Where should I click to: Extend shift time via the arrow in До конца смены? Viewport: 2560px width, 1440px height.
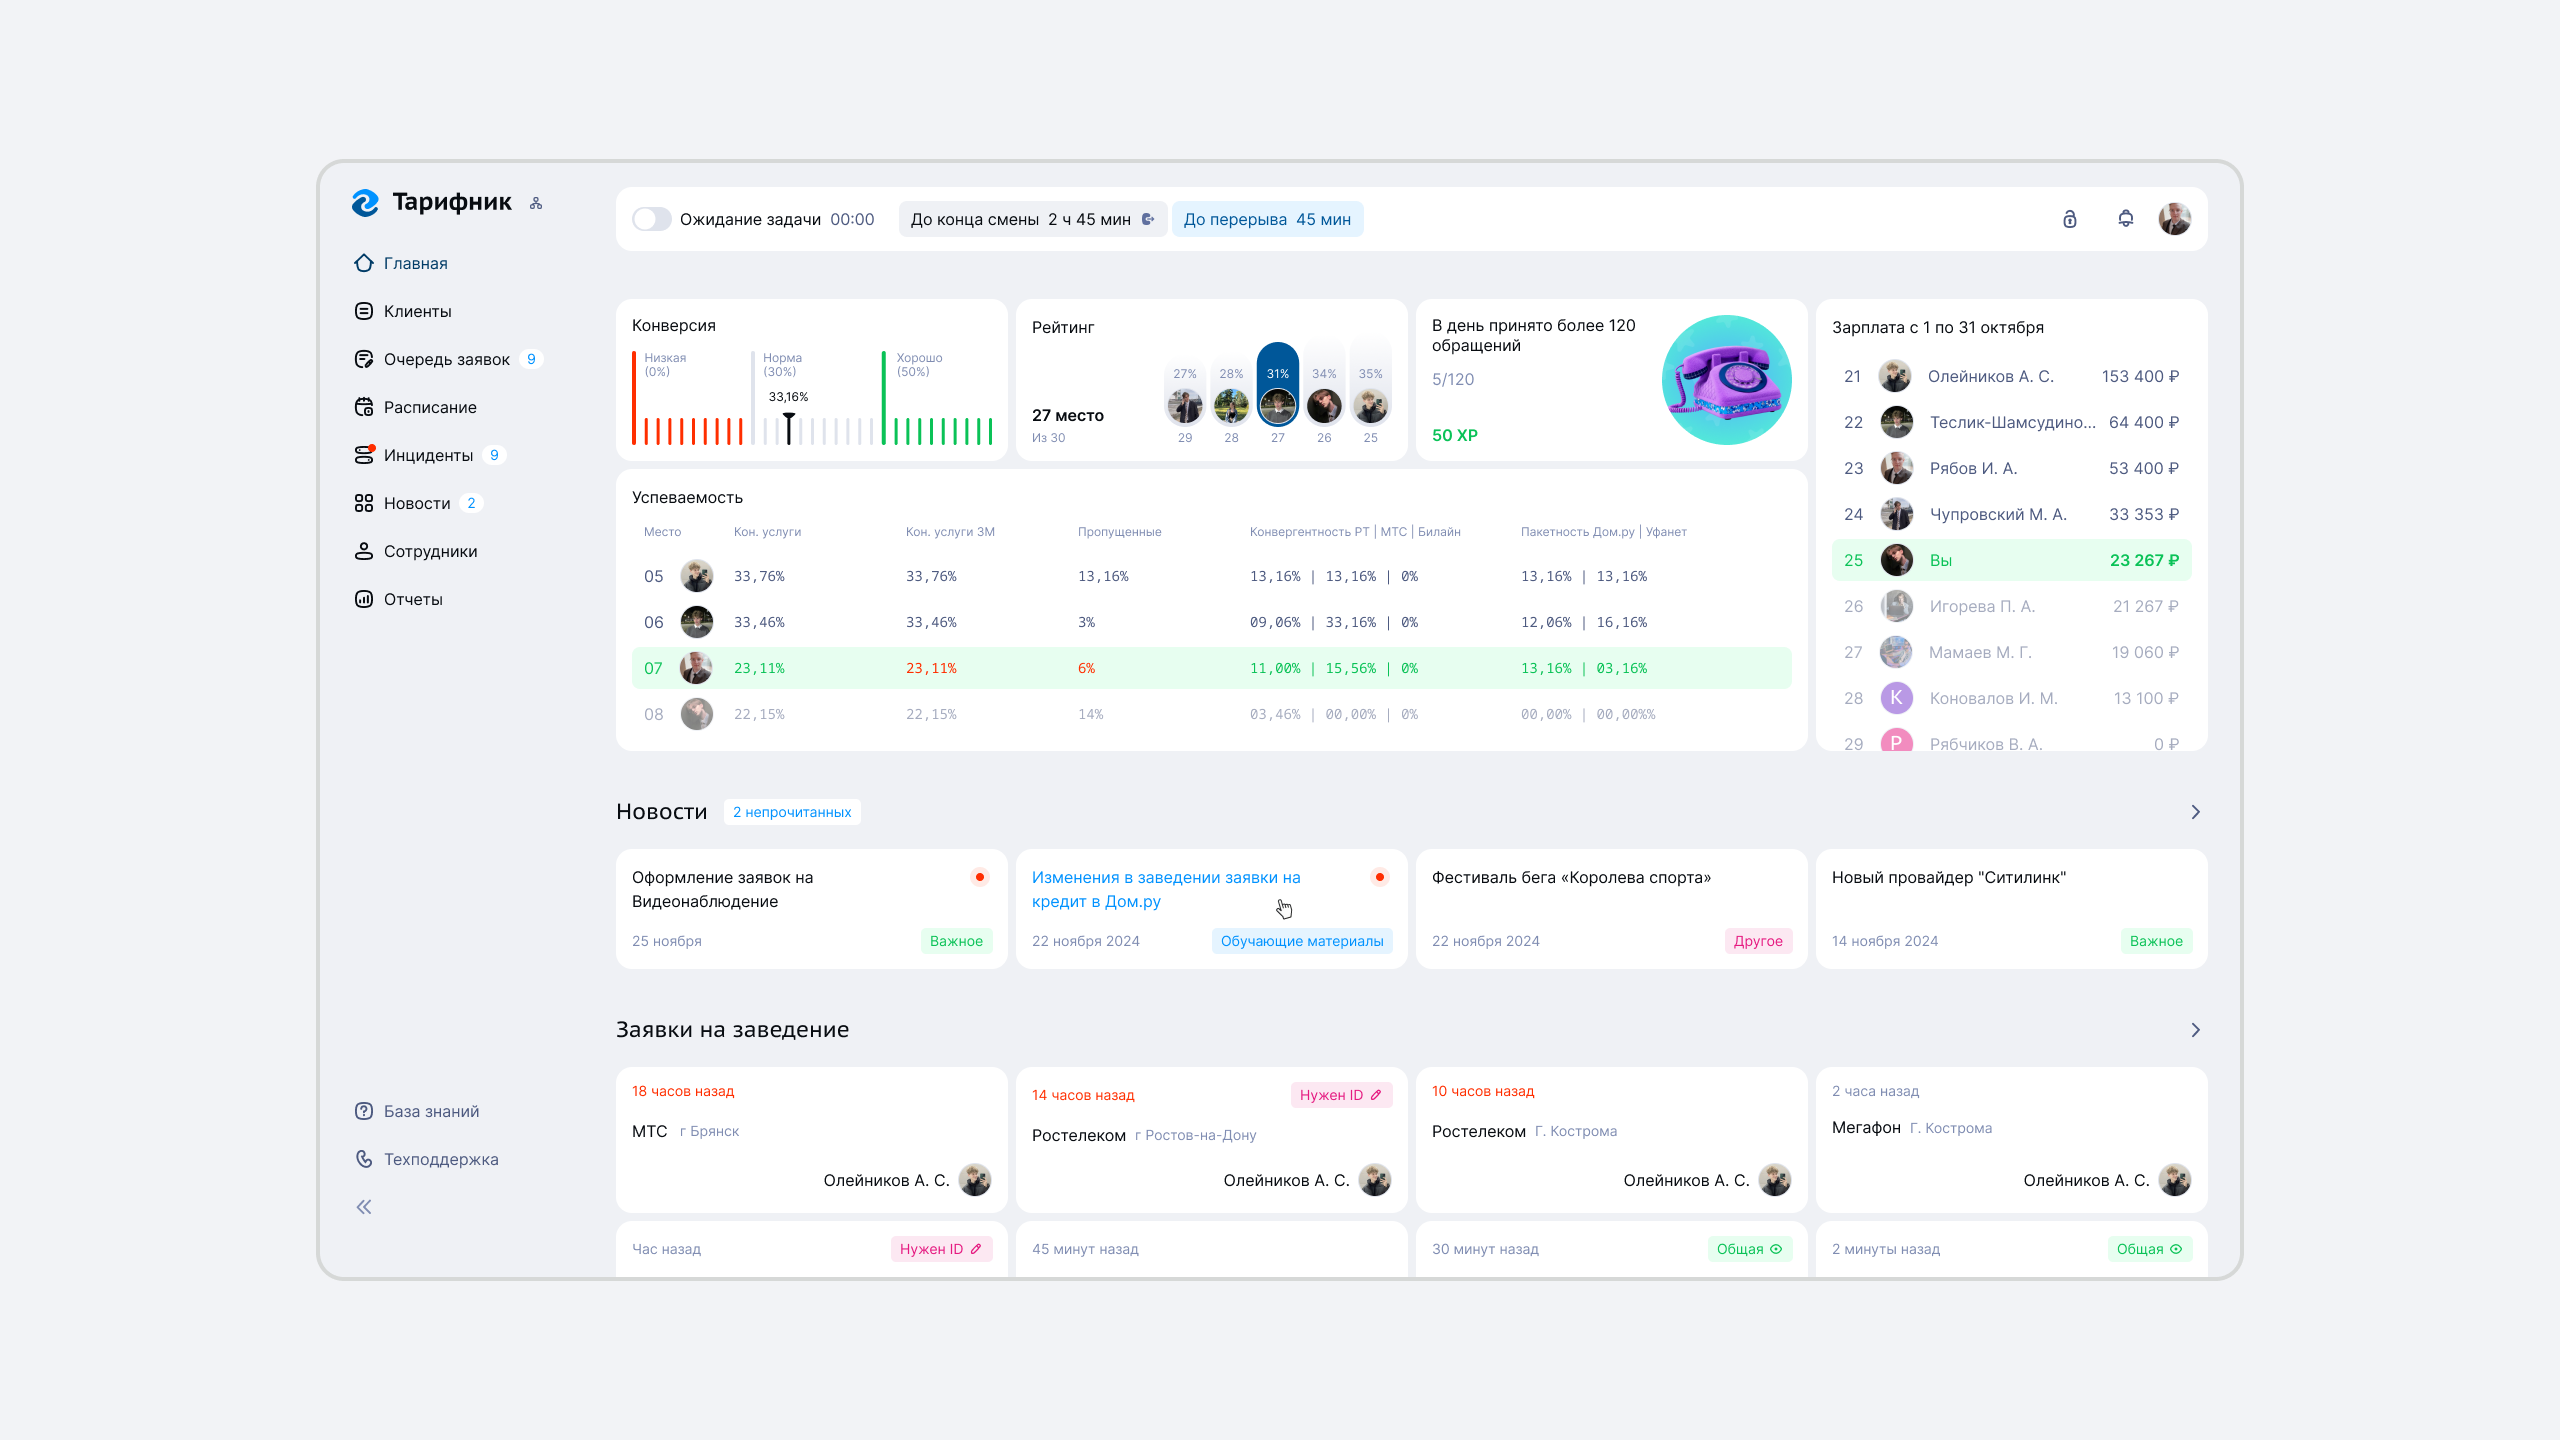tap(1148, 218)
